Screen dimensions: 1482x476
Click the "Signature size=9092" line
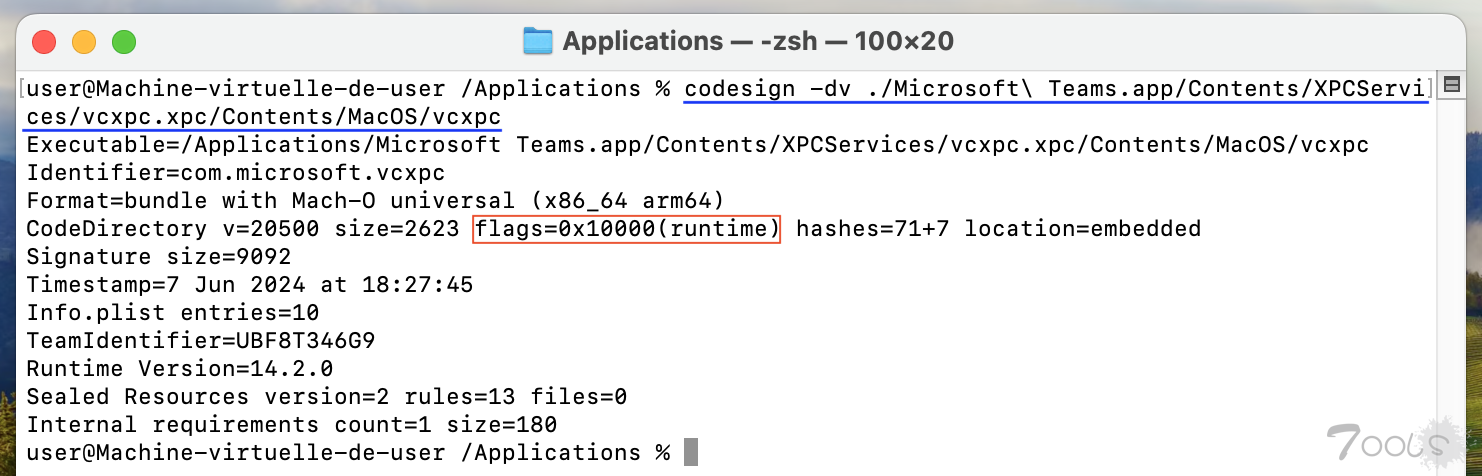159,257
